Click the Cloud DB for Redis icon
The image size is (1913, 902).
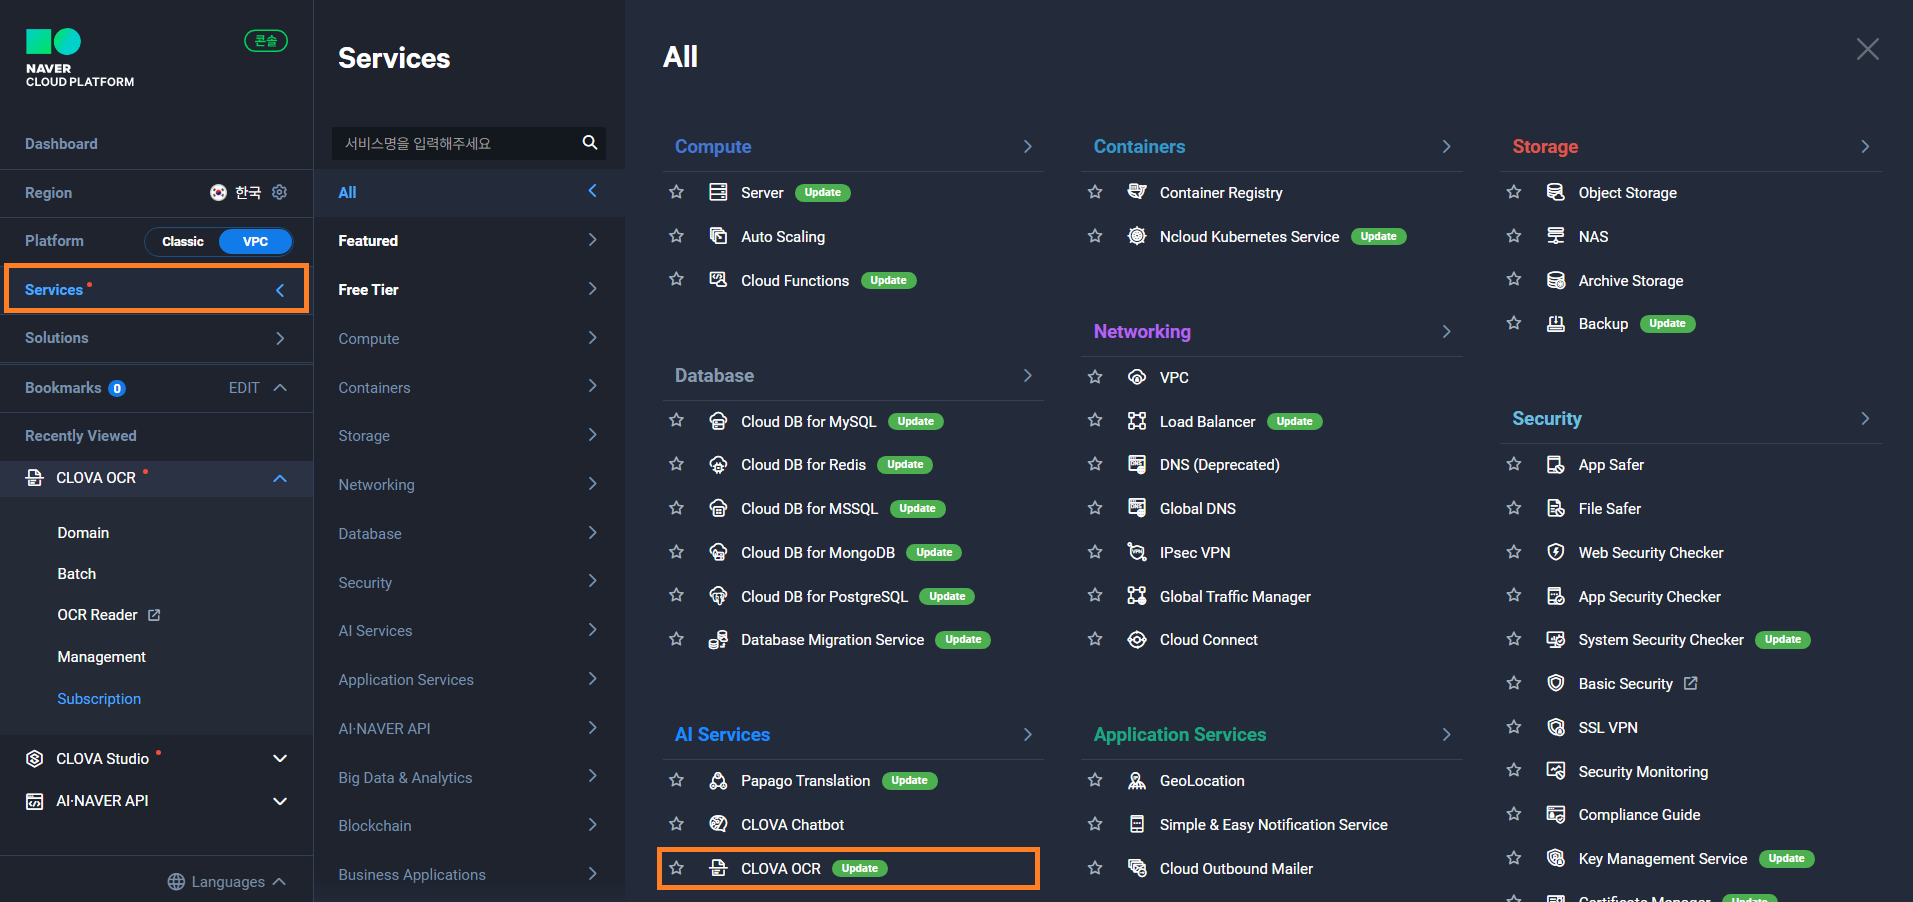coord(718,464)
